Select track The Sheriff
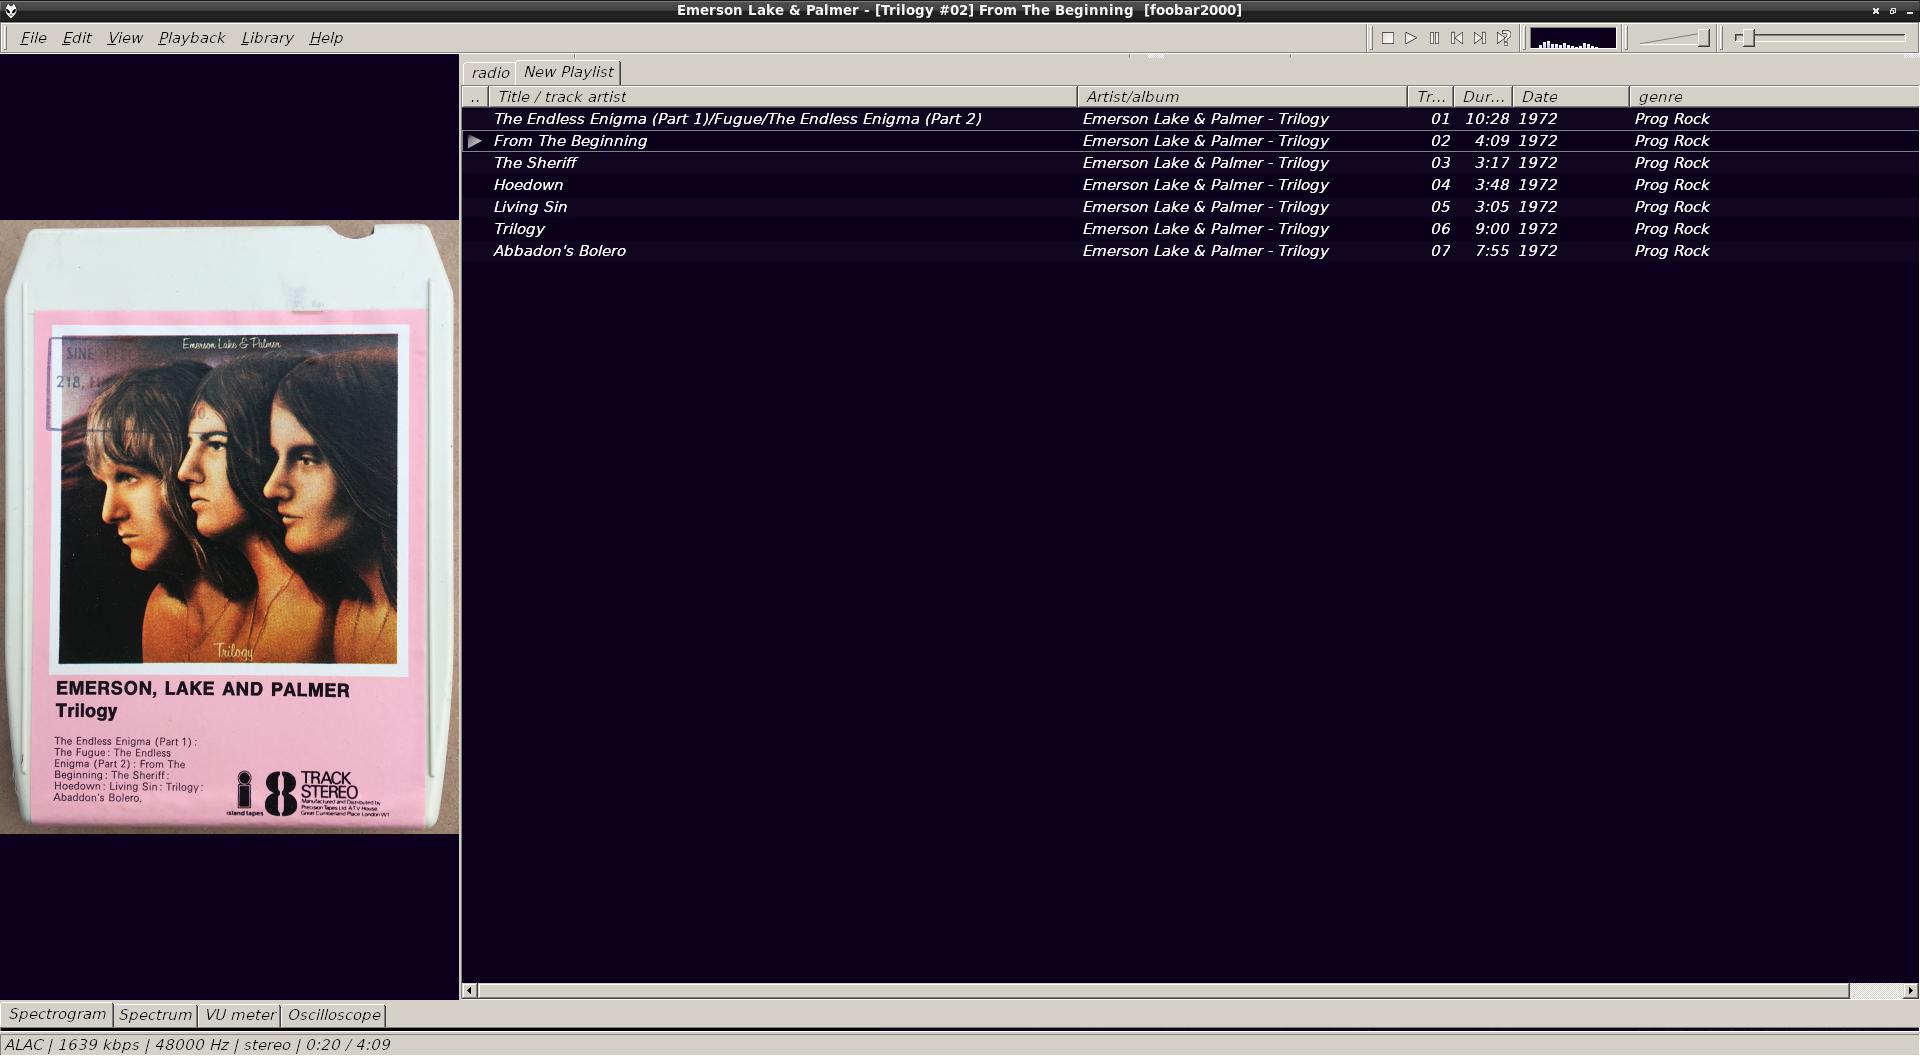This screenshot has width=1920, height=1056. 1190,163
